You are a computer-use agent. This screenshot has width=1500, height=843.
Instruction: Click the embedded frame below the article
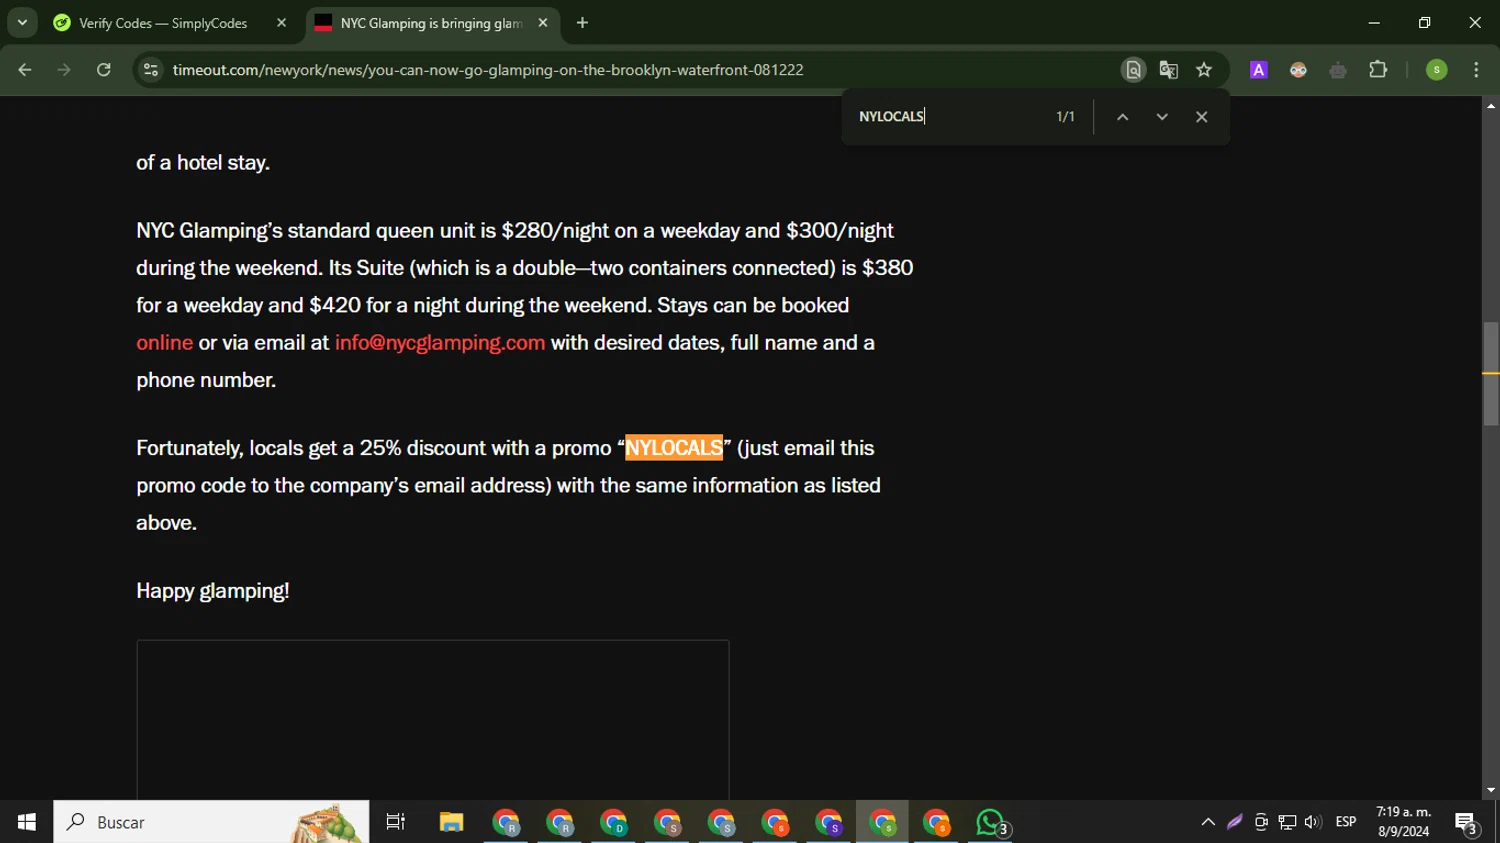point(433,720)
